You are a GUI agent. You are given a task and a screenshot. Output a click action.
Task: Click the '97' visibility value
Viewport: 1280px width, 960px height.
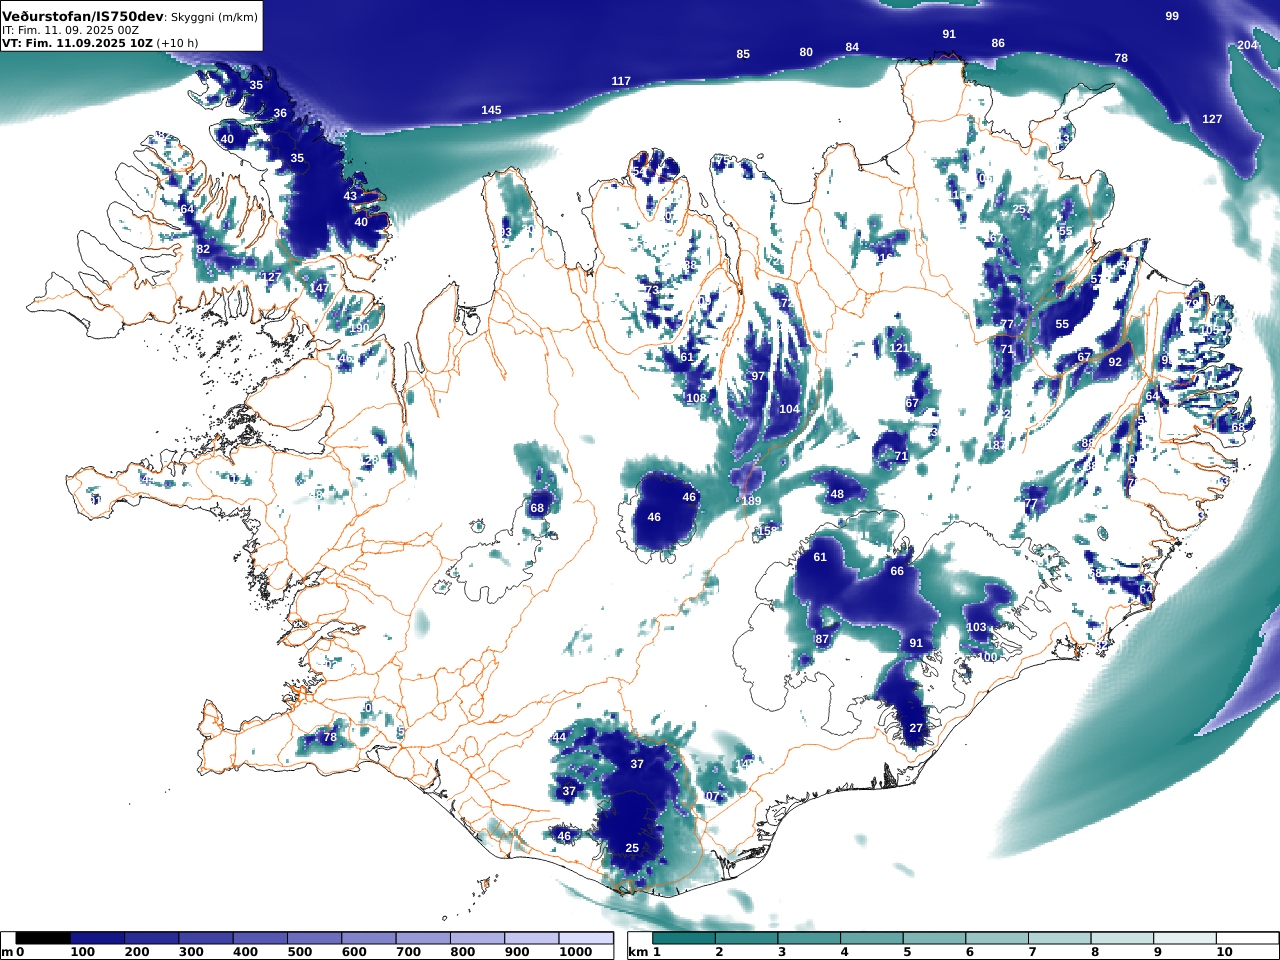[x=758, y=376]
